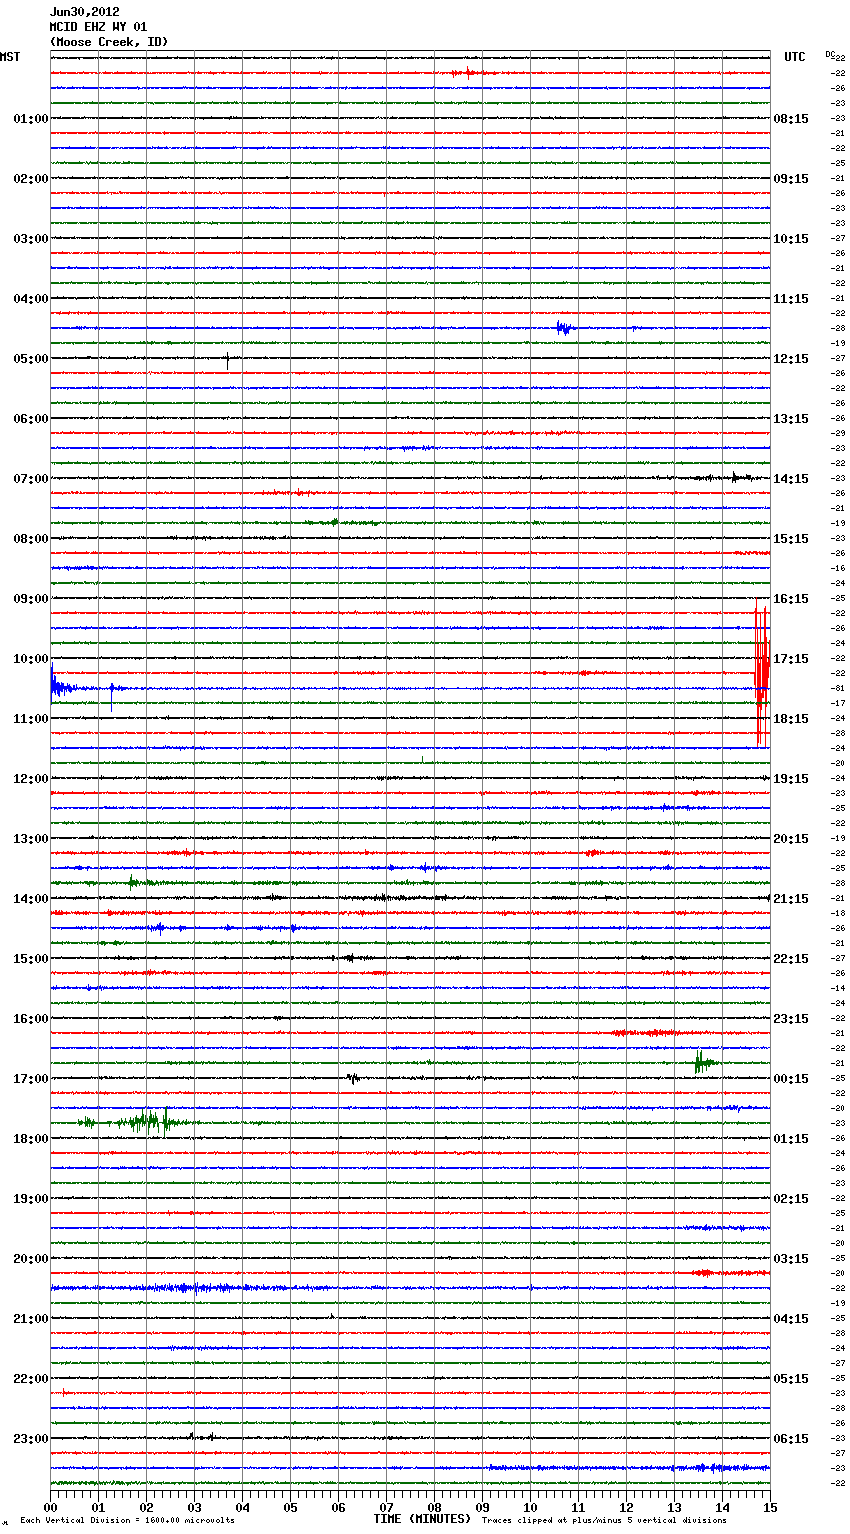Click the blue event at start of 10:00 trace

pyautogui.click(x=58, y=687)
